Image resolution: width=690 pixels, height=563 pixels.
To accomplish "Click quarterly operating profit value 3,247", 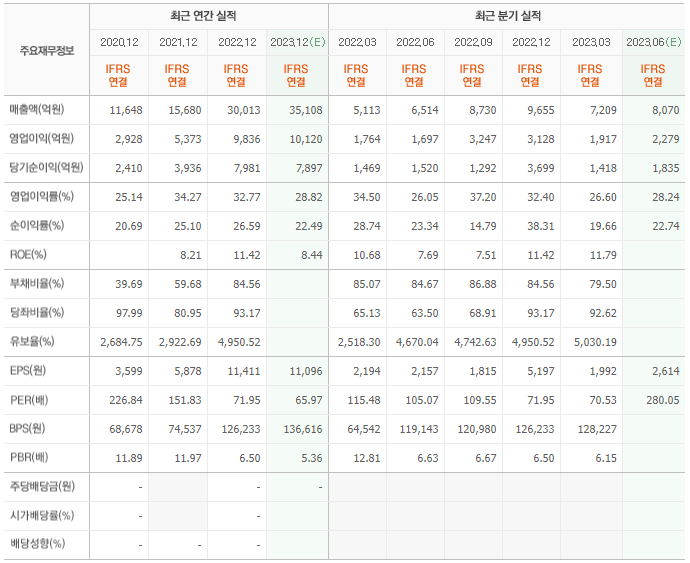I will pyautogui.click(x=483, y=139).
